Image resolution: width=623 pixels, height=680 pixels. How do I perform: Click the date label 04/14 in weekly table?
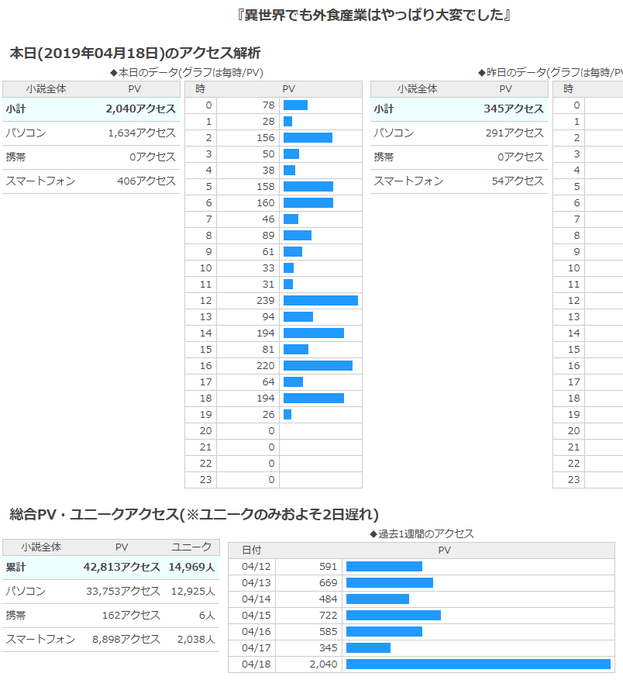click(256, 599)
